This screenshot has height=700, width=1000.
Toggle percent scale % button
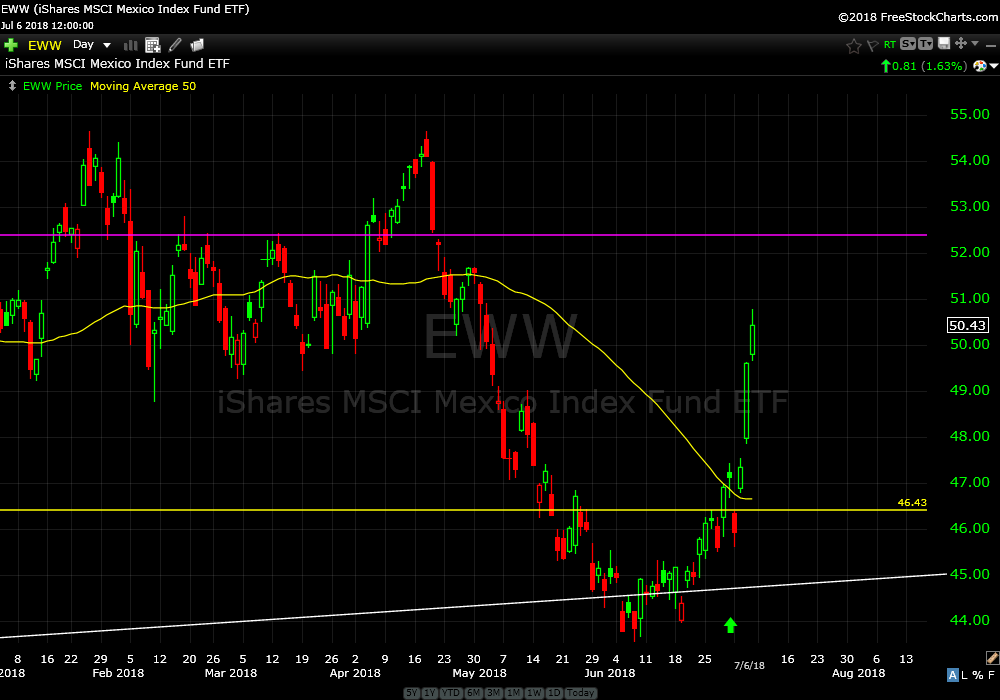coord(978,676)
